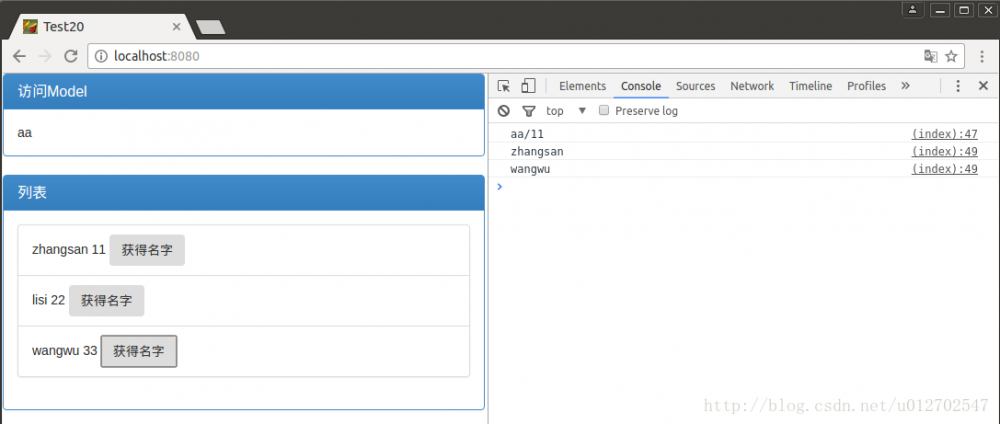View site information icon in address bar
1000x424 pixels.
[101, 56]
